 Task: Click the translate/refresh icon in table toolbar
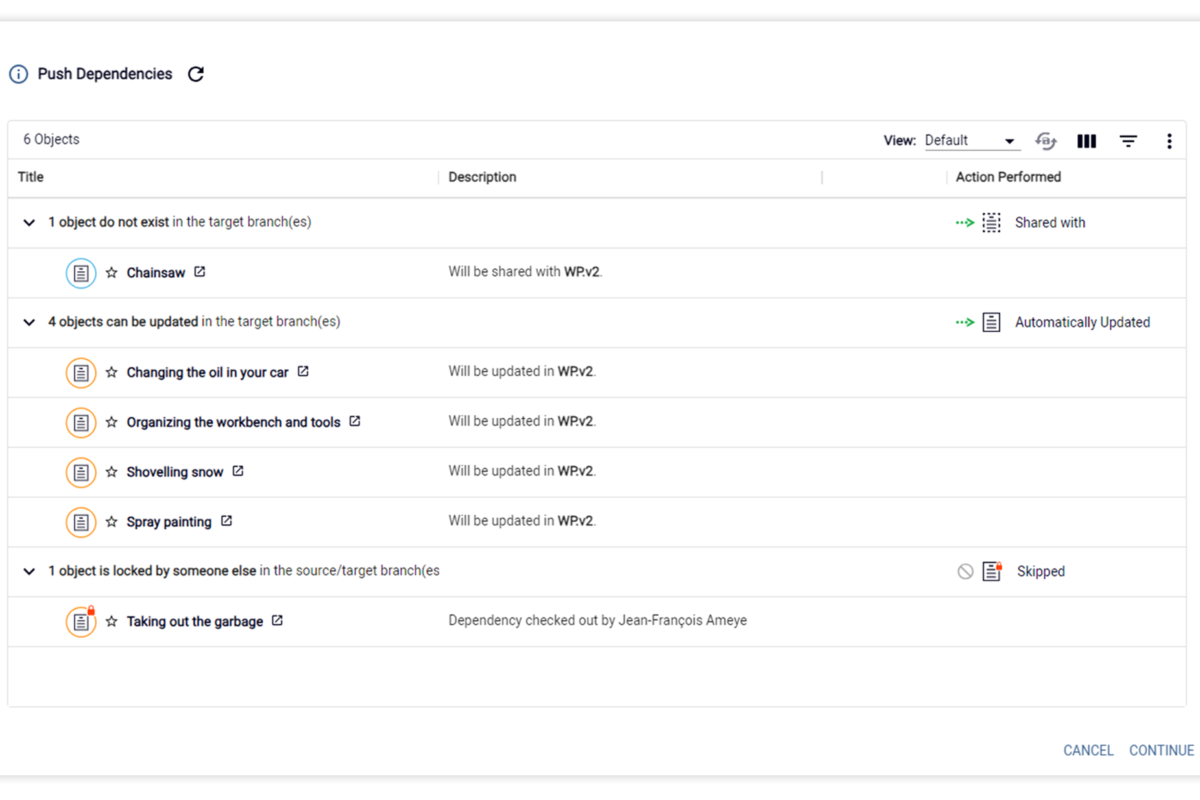point(1046,141)
